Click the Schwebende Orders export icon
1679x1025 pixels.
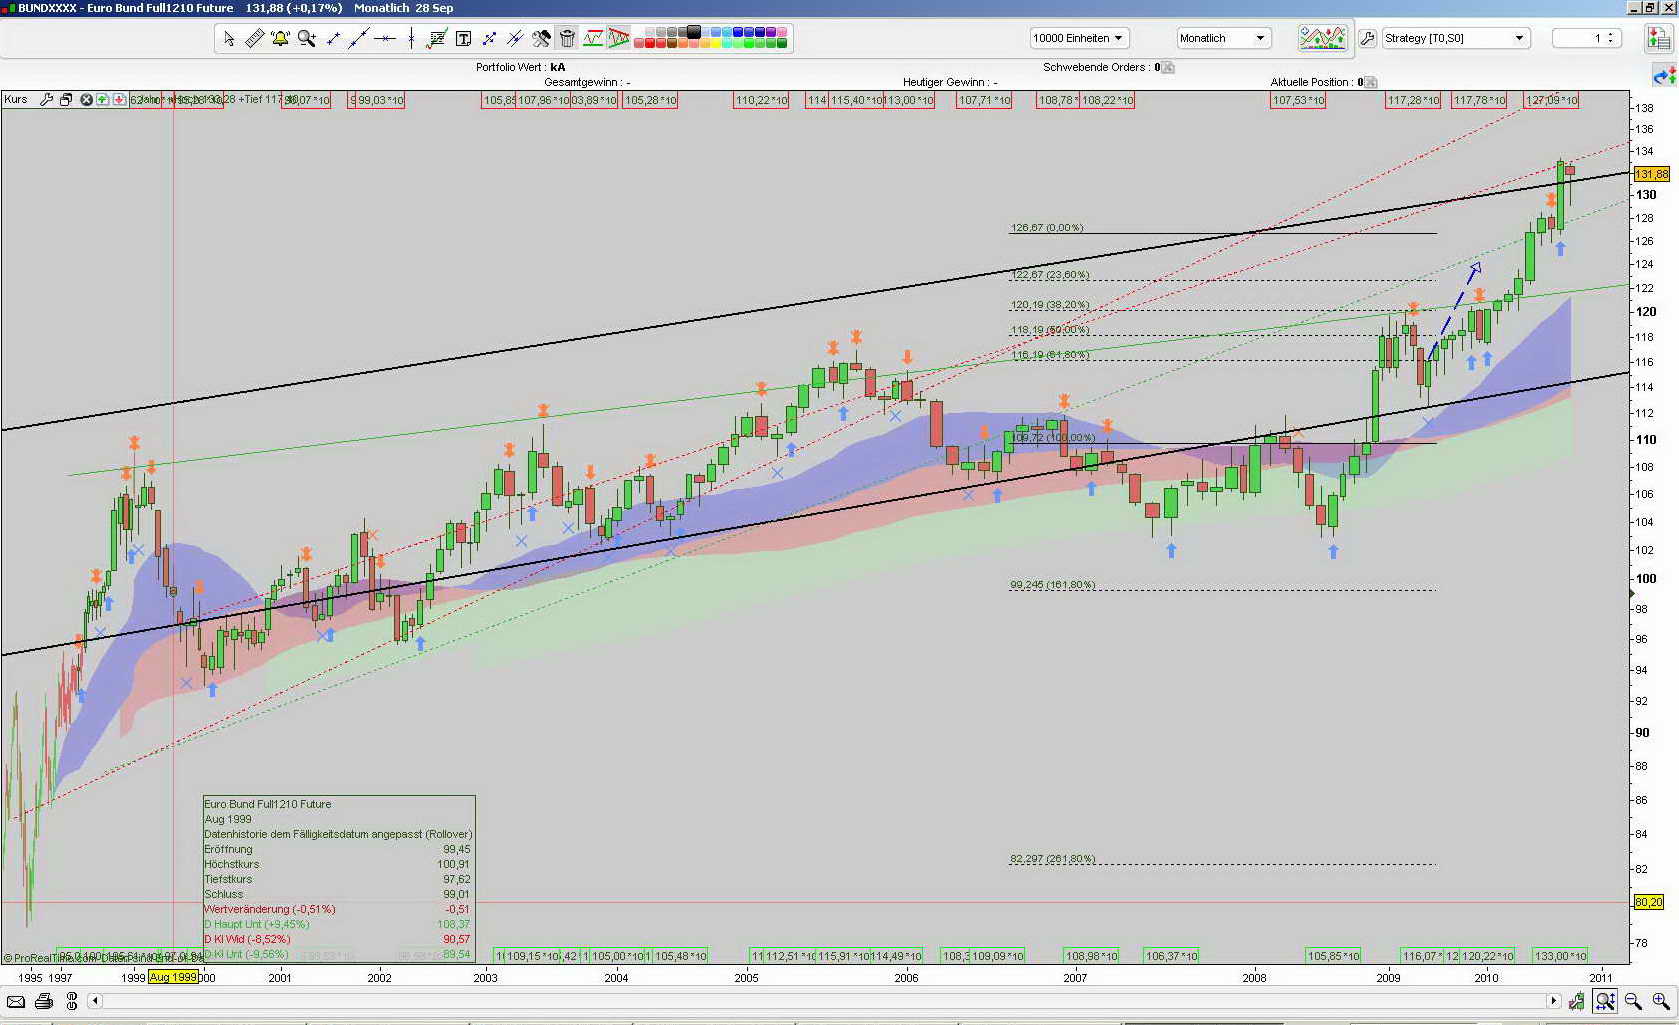pos(1168,67)
